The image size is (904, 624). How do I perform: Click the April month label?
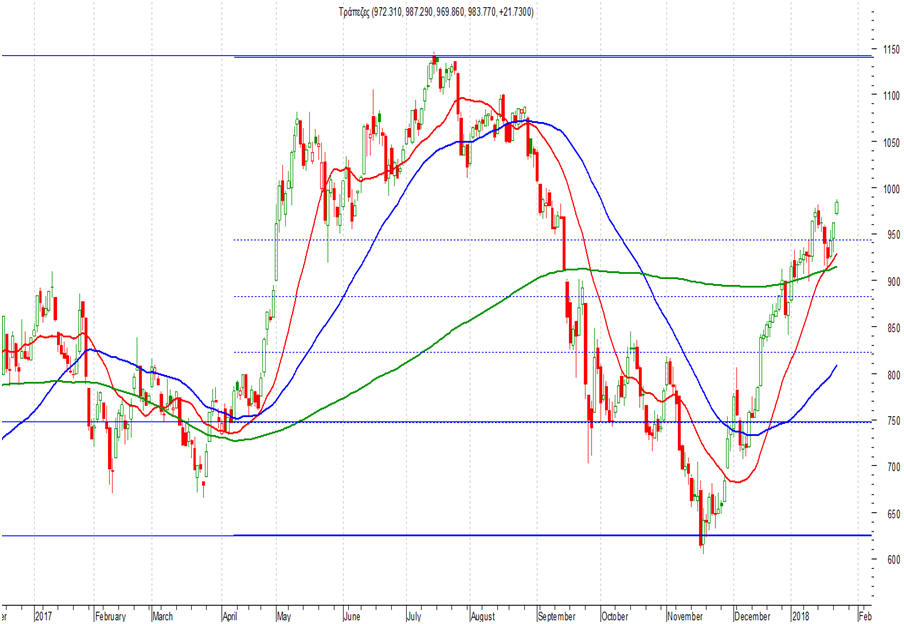point(230,617)
